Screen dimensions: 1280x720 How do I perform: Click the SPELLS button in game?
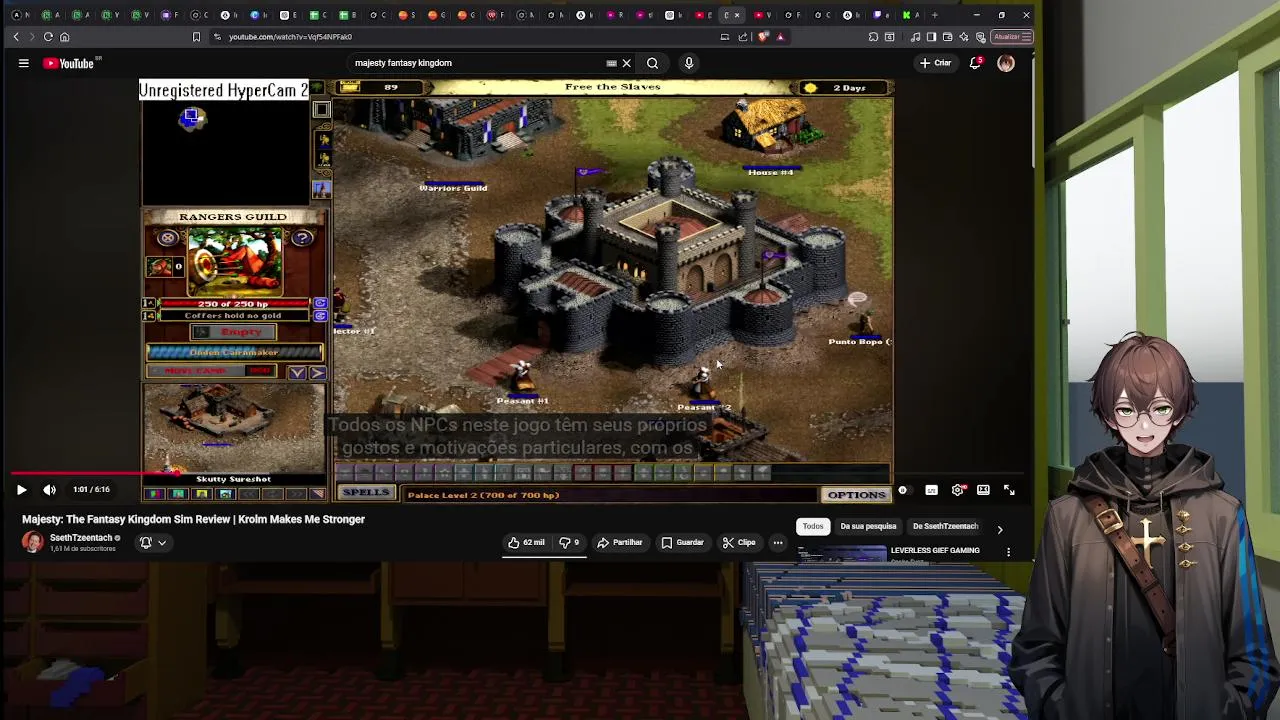[366, 493]
